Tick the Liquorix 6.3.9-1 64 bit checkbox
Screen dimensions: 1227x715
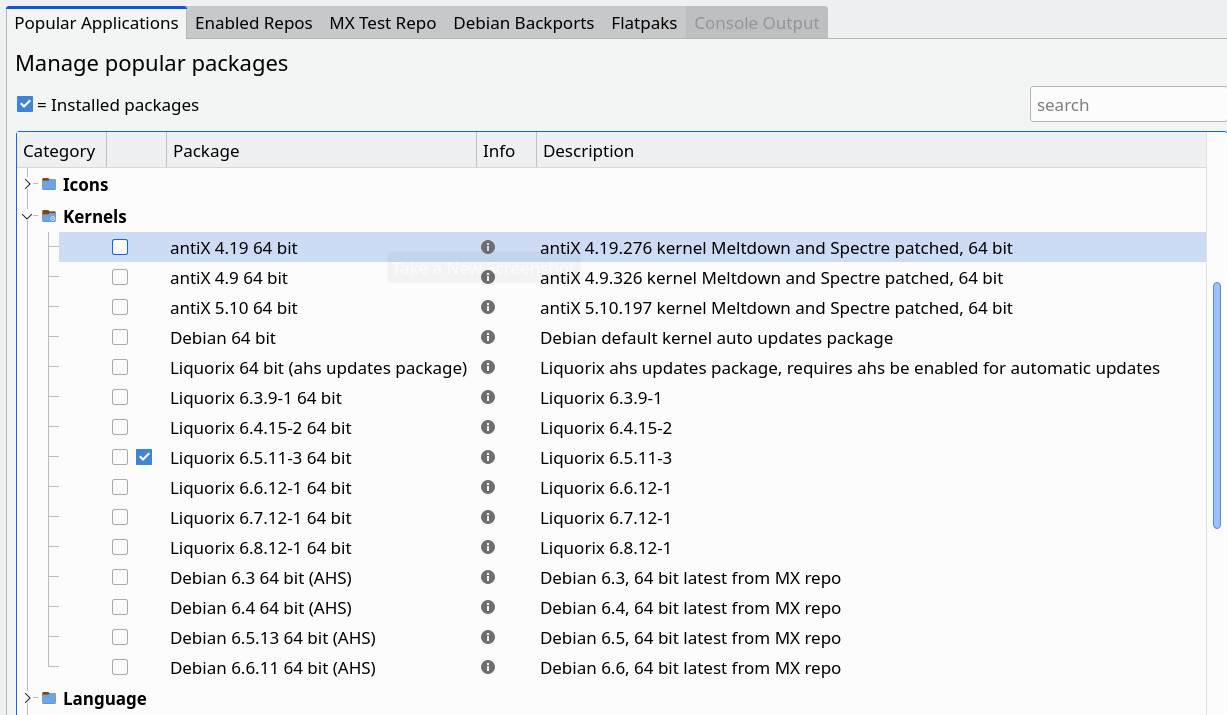[120, 397]
